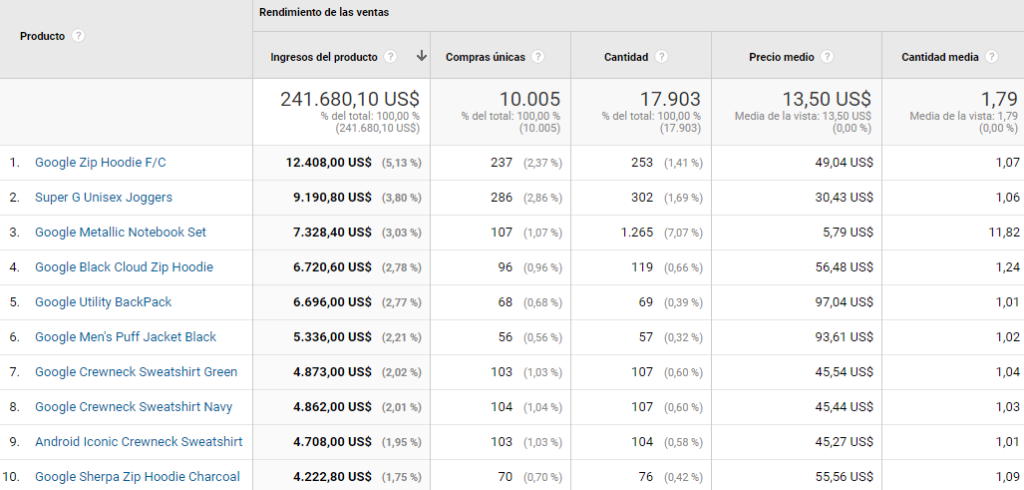Screen dimensions: 1024x490
Task: Select revenue cell 5.336,00 US$
Action: pos(332,337)
